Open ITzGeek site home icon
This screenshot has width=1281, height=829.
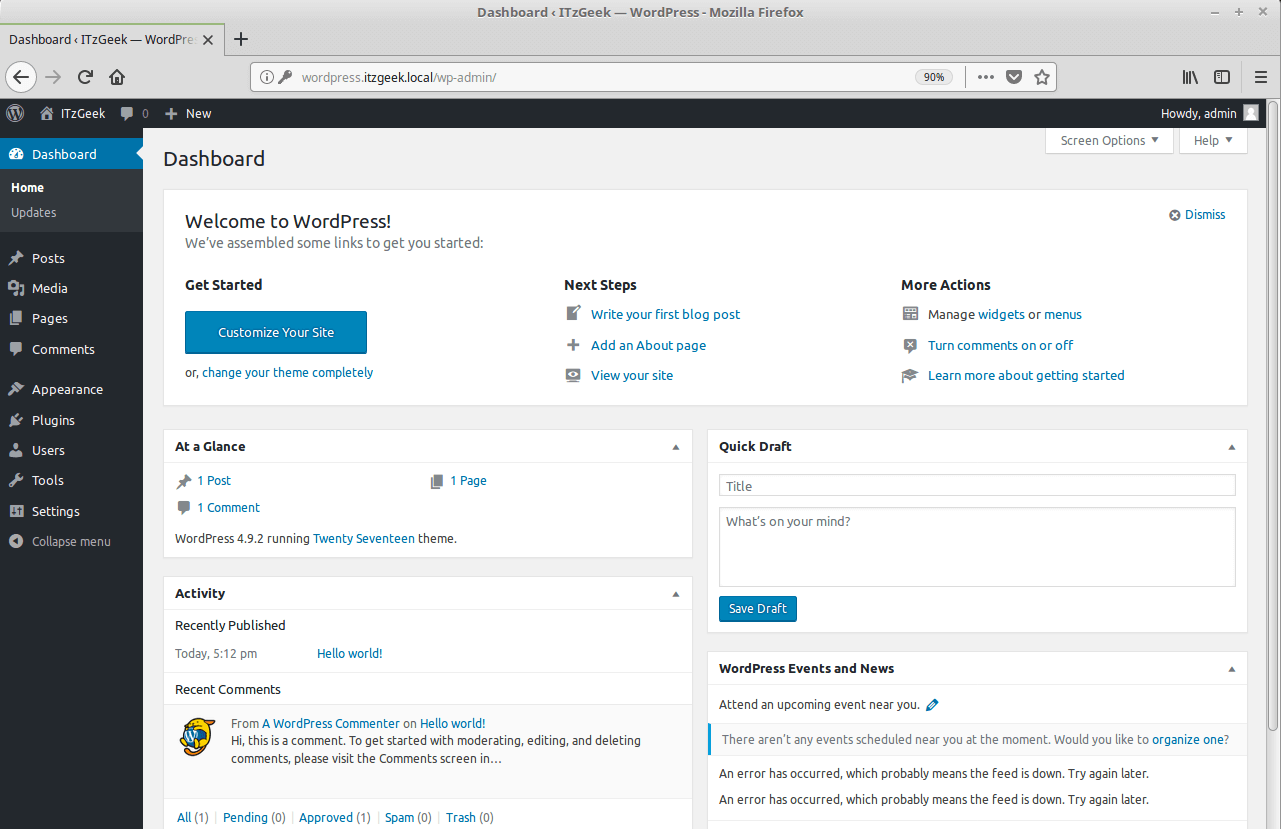click(x=47, y=113)
